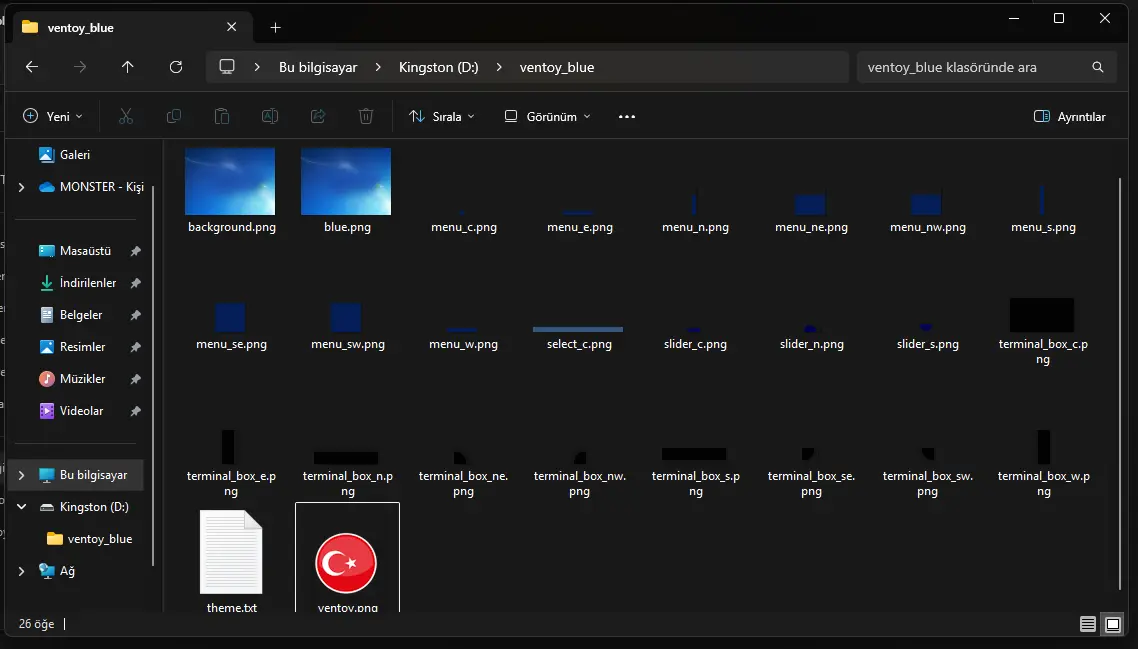1138x649 pixels.
Task: Open the Yeni dropdown menu
Action: [x=53, y=116]
